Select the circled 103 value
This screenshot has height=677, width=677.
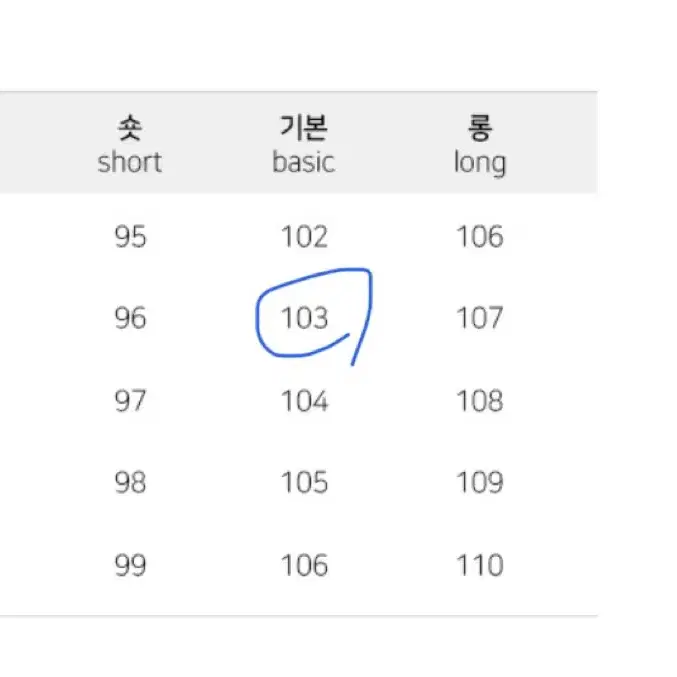(304, 318)
